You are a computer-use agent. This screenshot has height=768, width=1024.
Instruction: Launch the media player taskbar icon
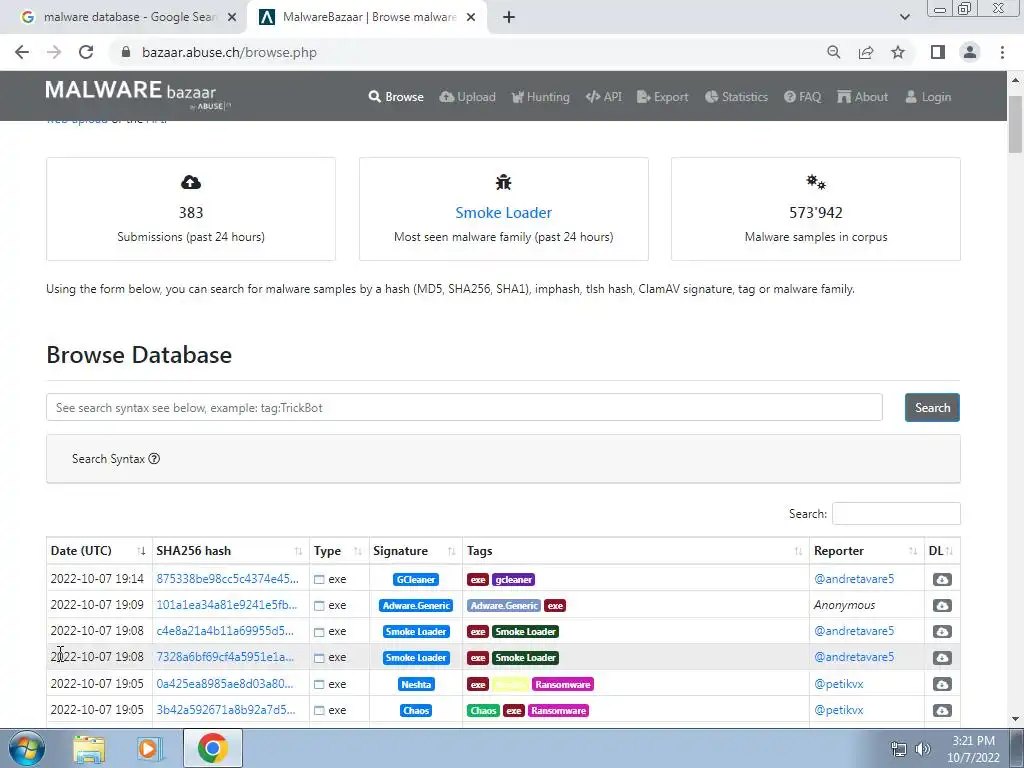pyautogui.click(x=150, y=748)
